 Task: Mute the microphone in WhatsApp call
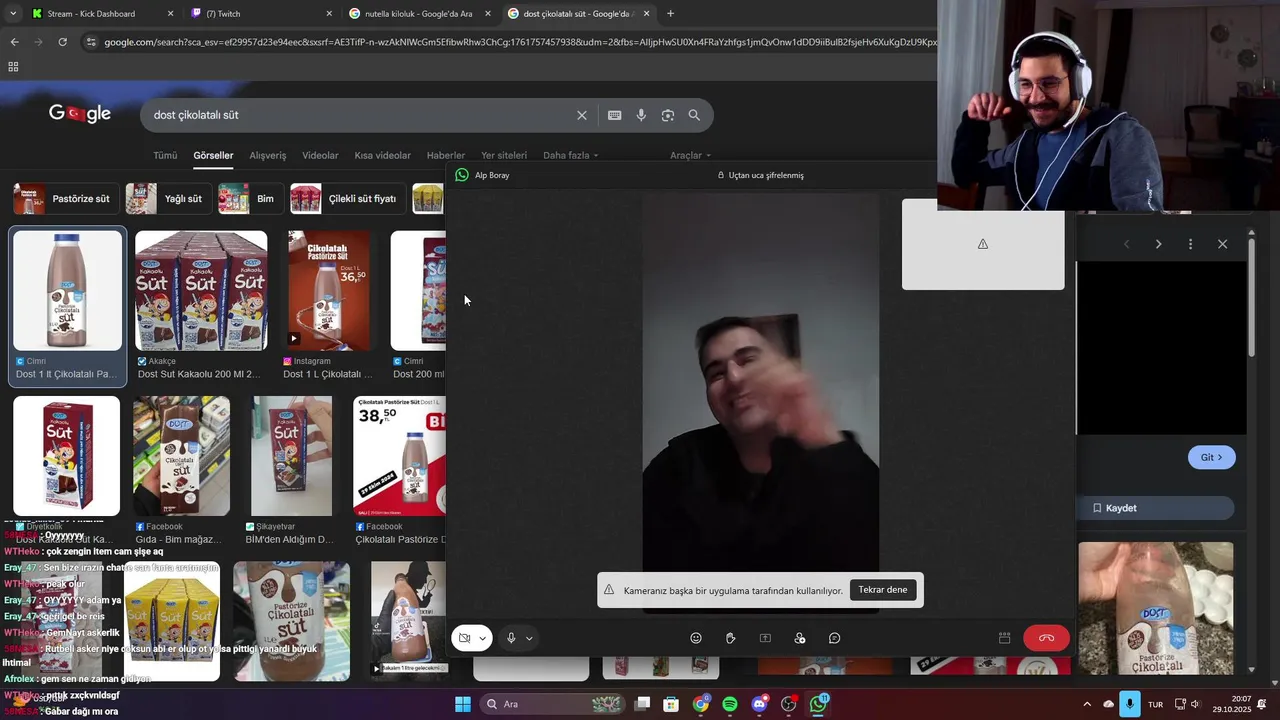[511, 638]
